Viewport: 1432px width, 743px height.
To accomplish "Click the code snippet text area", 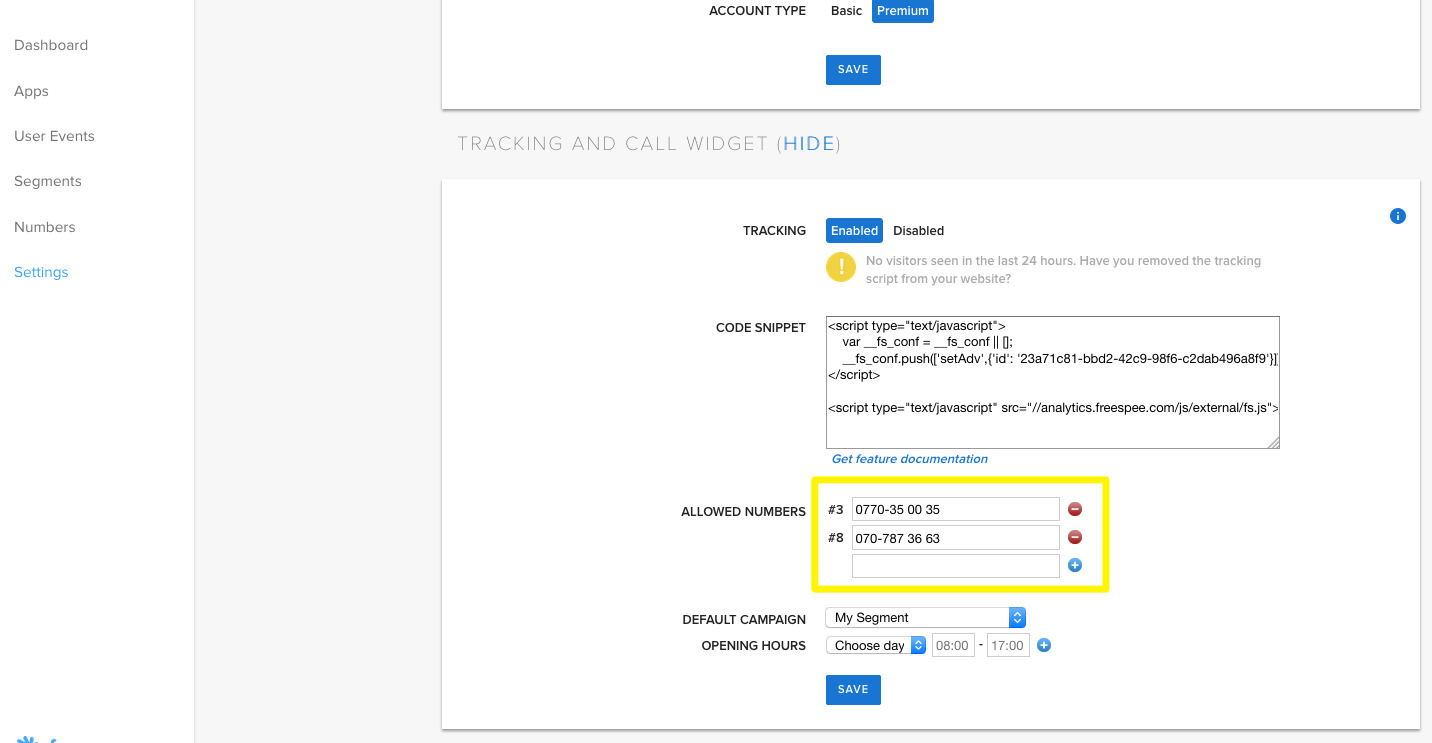I will tap(1053, 382).
